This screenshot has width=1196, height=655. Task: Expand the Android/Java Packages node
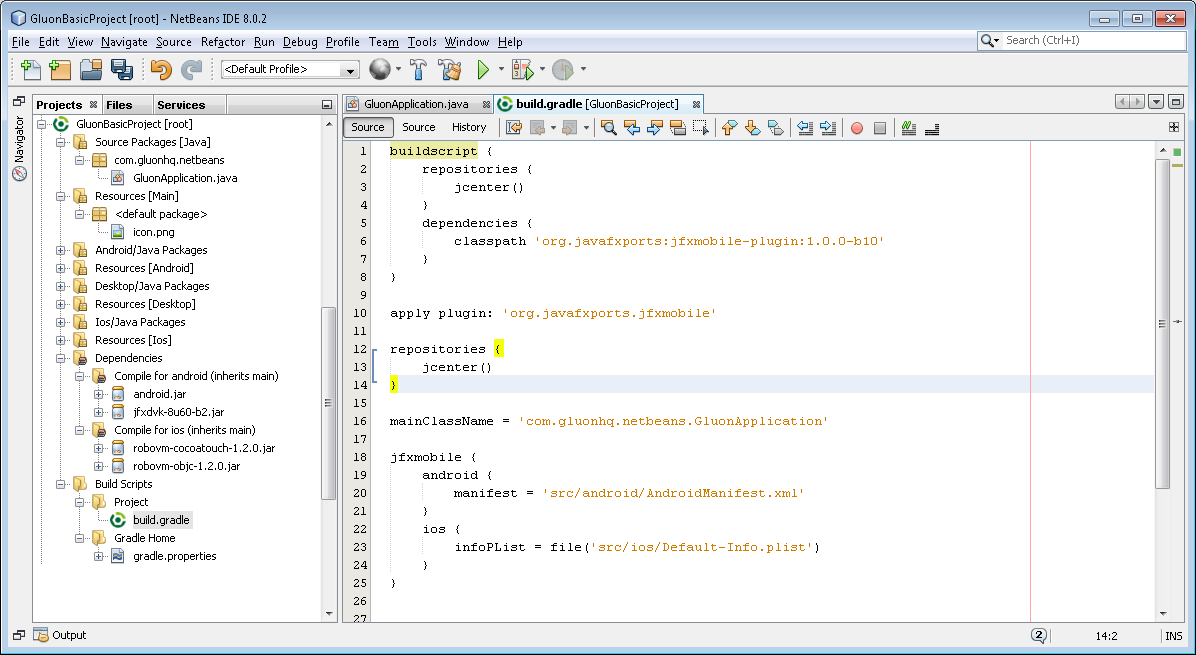(60, 250)
